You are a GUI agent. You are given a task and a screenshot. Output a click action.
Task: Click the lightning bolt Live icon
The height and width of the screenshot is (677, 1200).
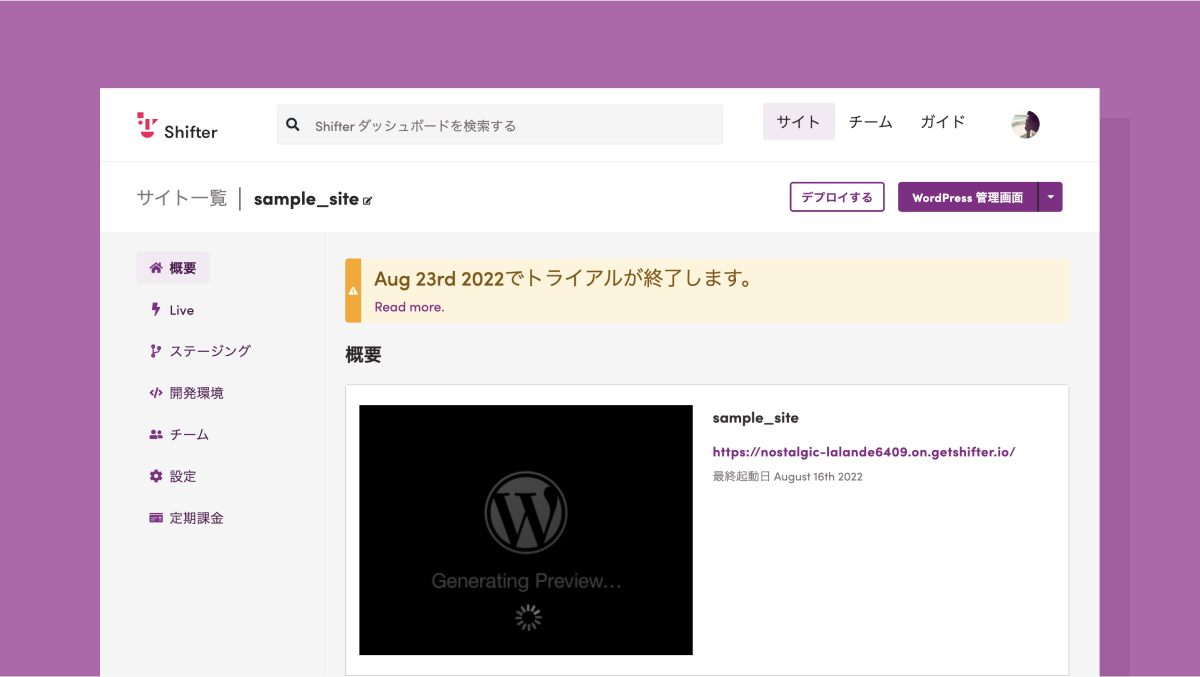156,310
